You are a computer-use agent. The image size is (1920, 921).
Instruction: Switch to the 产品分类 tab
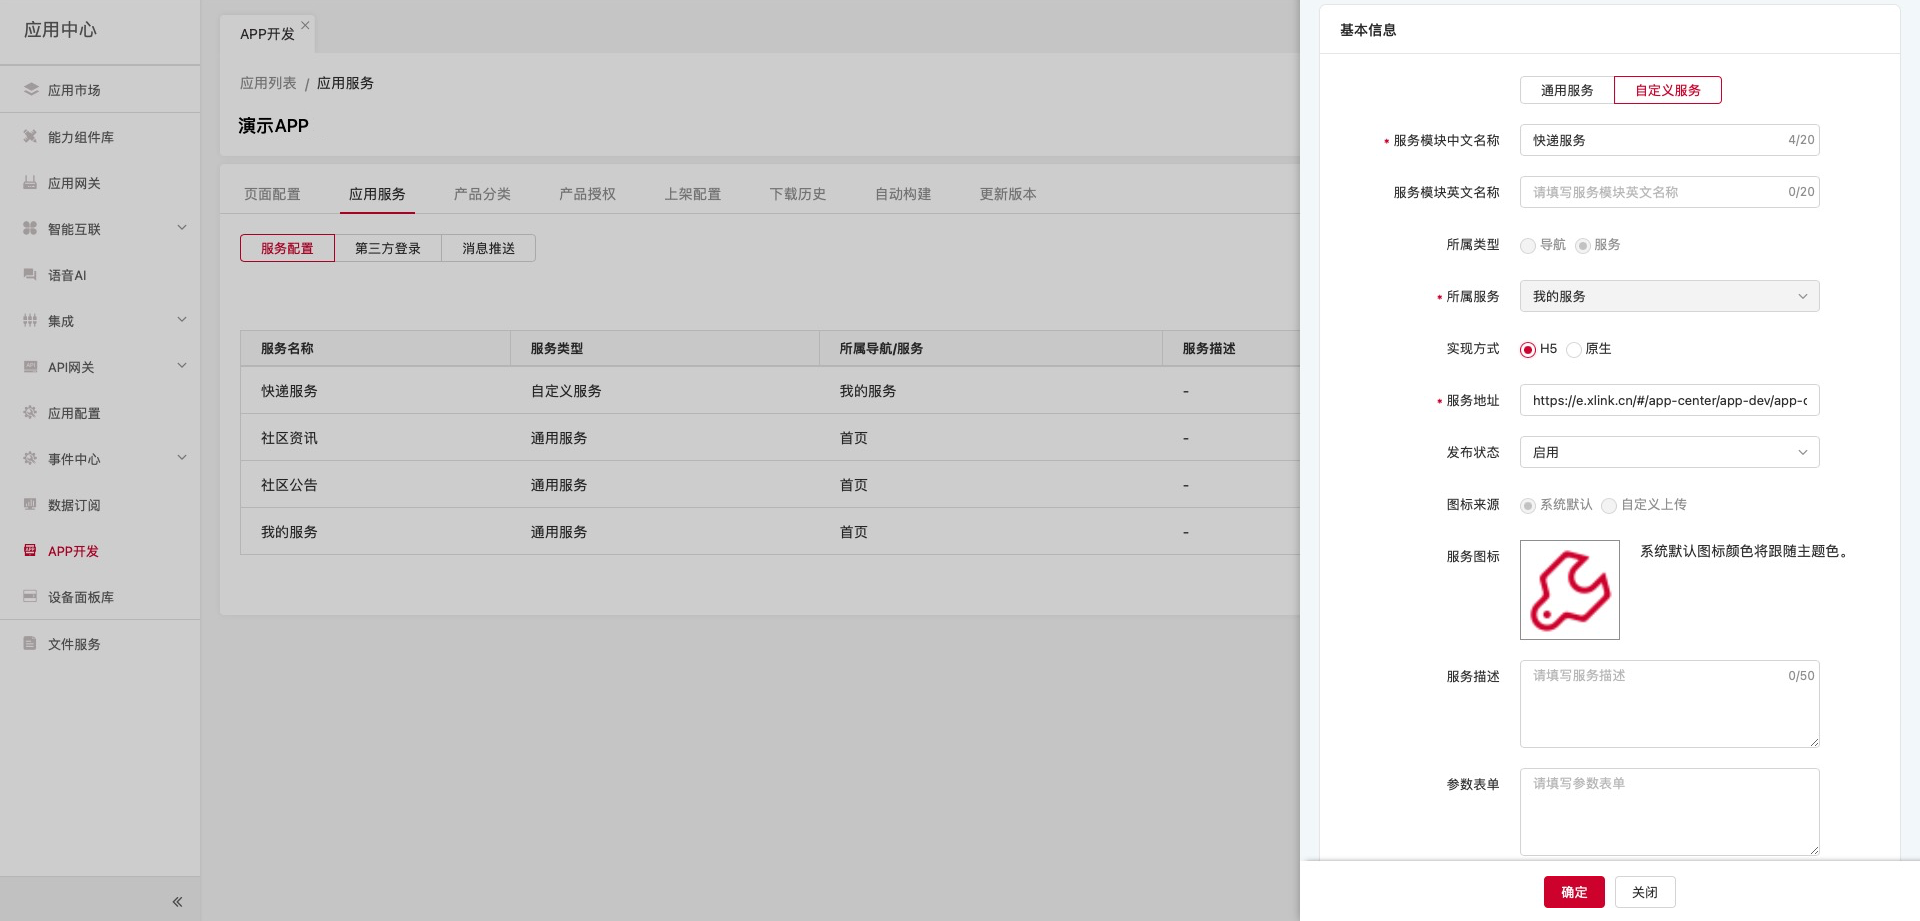(x=482, y=194)
